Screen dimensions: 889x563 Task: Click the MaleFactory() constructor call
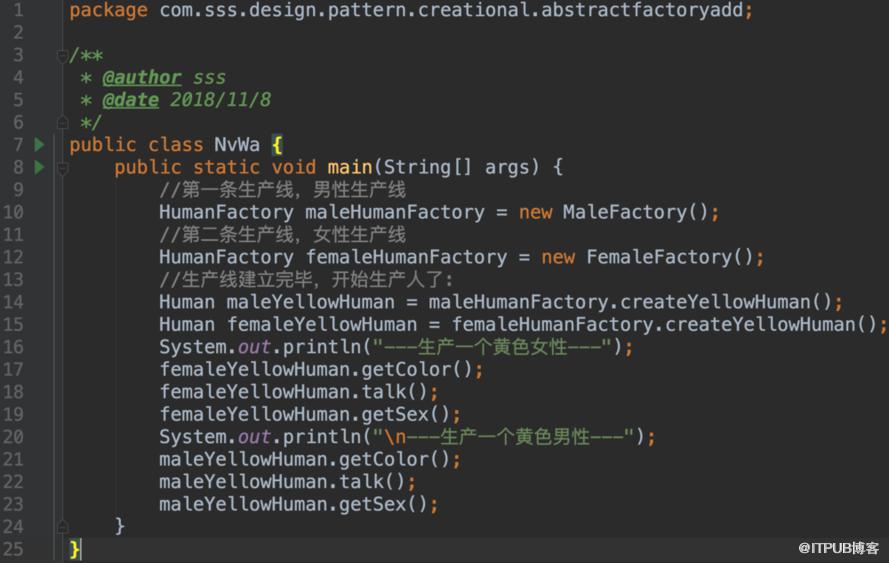tap(636, 212)
